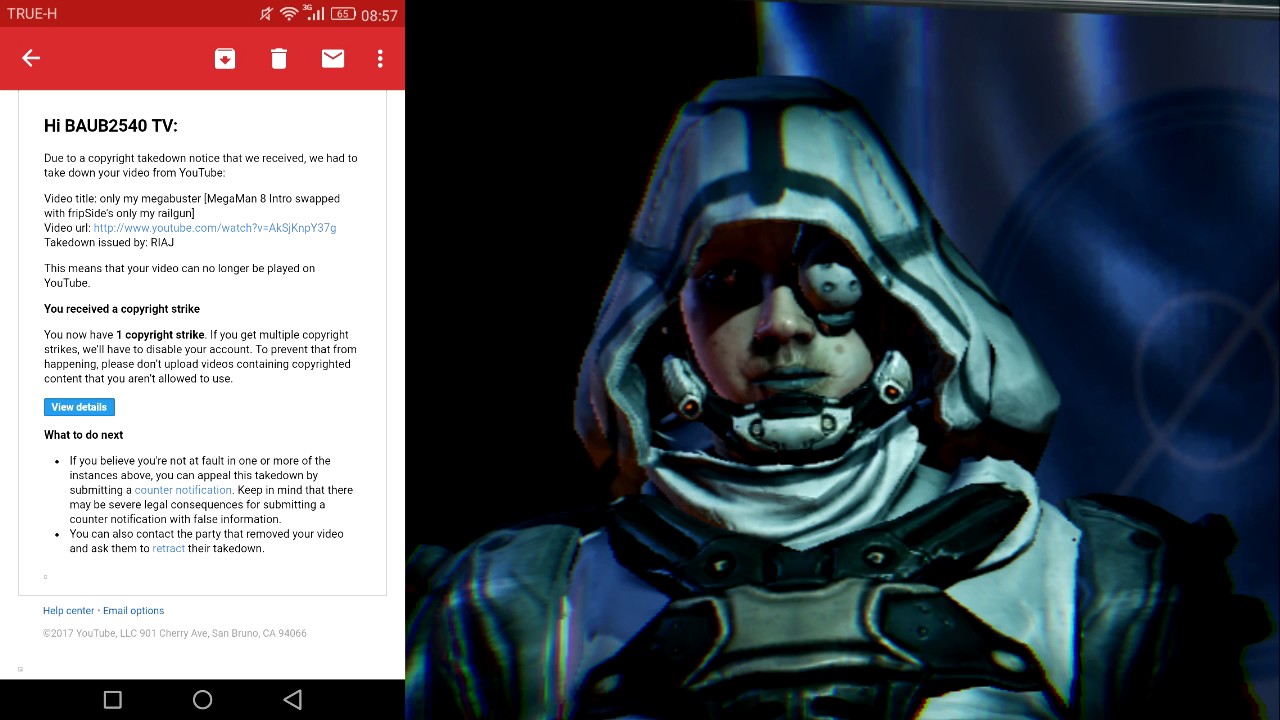Mark email as unread envelope icon
The height and width of the screenshot is (720, 1280).
[x=333, y=59]
